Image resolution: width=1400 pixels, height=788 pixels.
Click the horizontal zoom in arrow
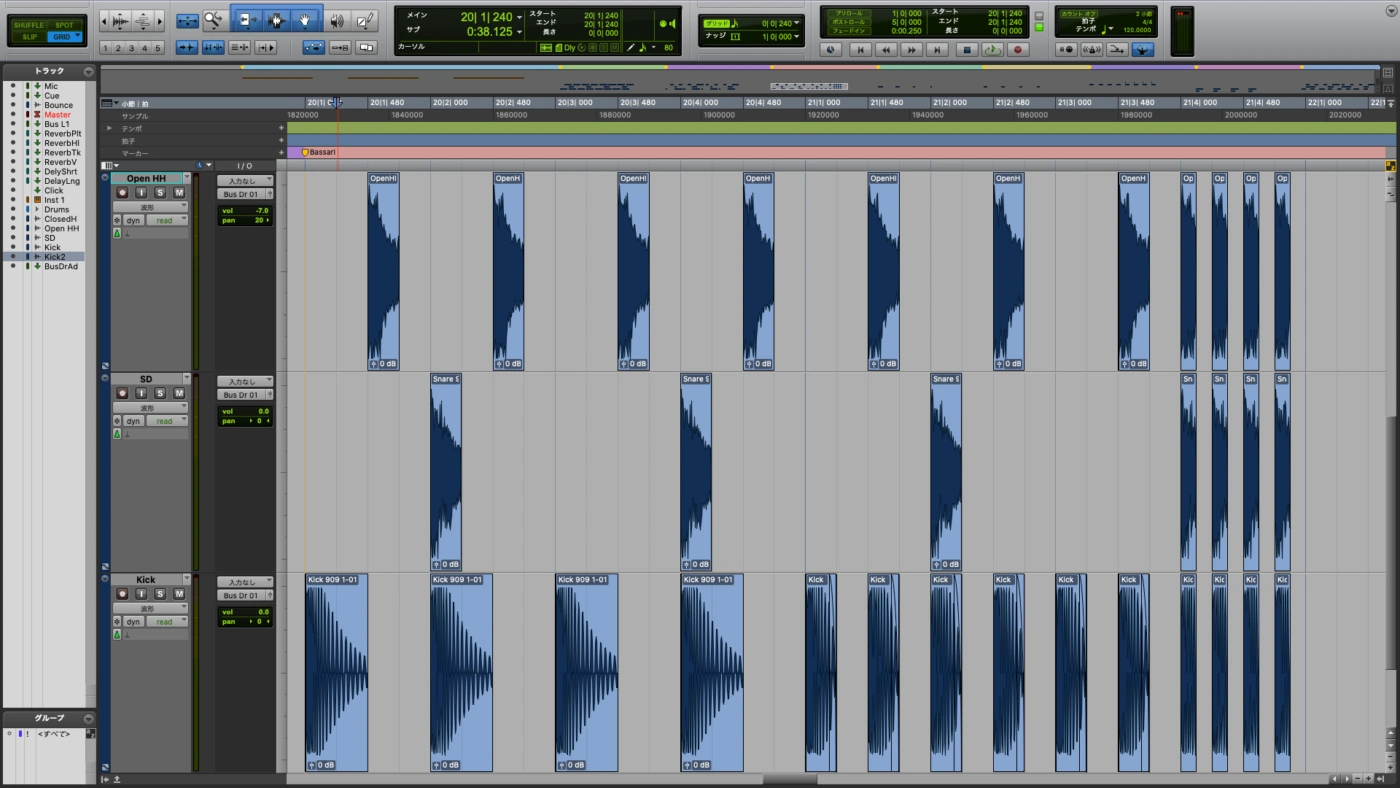click(159, 20)
